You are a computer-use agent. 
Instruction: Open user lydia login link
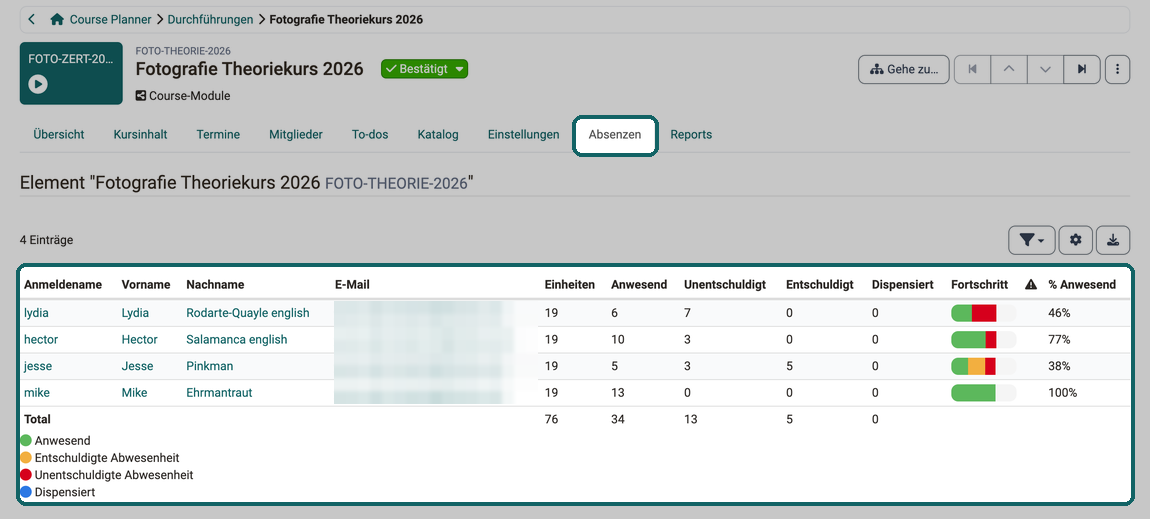tap(36, 313)
